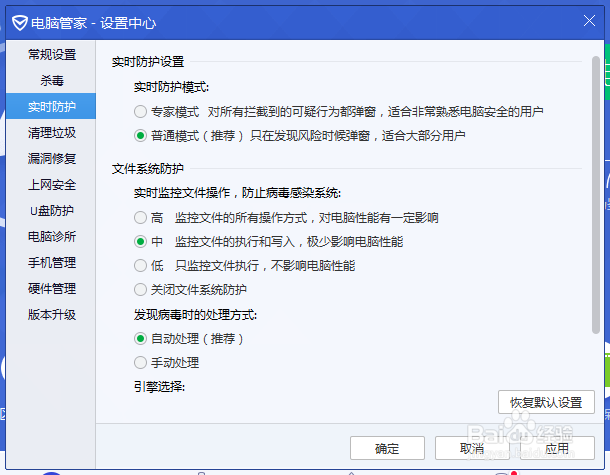Click the 发现病毒时的处理方式: label
The image size is (610, 475).
pyautogui.click(x=195, y=314)
